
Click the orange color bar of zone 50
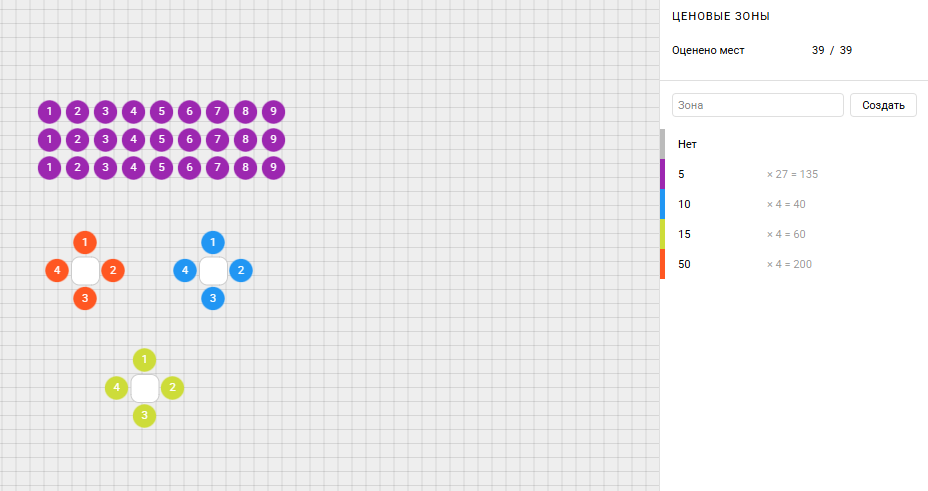(662, 264)
